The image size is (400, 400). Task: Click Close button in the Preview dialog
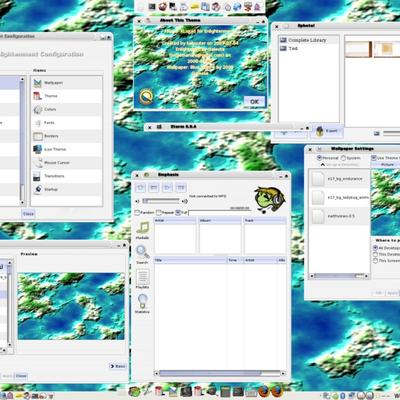click(x=21, y=376)
